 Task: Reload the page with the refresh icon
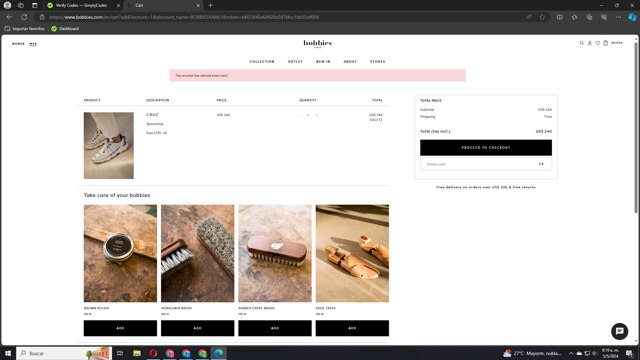point(24,17)
